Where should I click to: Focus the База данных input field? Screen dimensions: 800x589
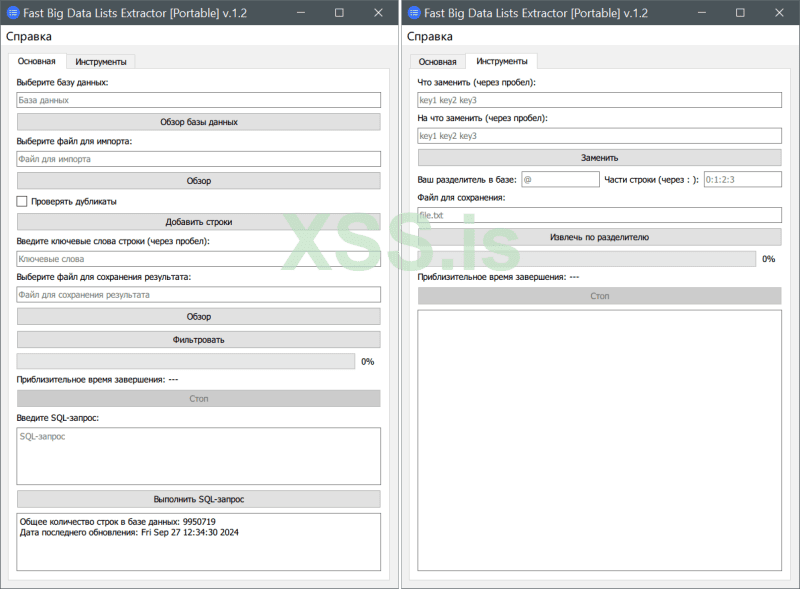point(199,100)
